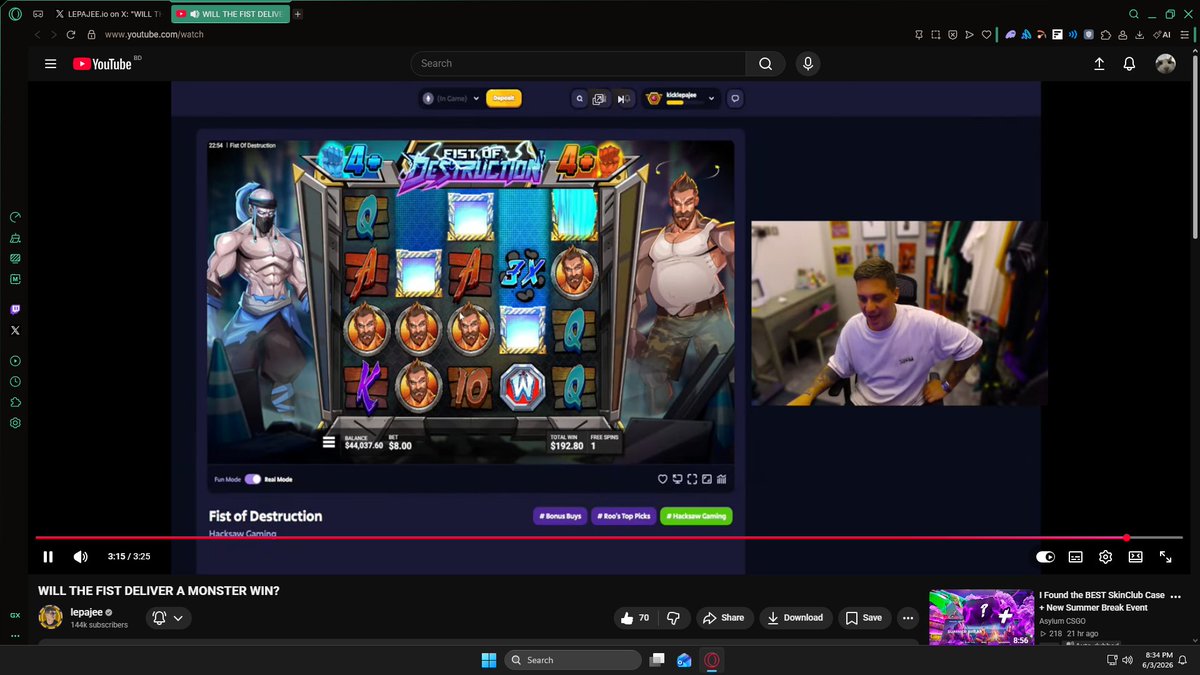Click the address bar URL
This screenshot has width=1200, height=675.
tap(154, 34)
